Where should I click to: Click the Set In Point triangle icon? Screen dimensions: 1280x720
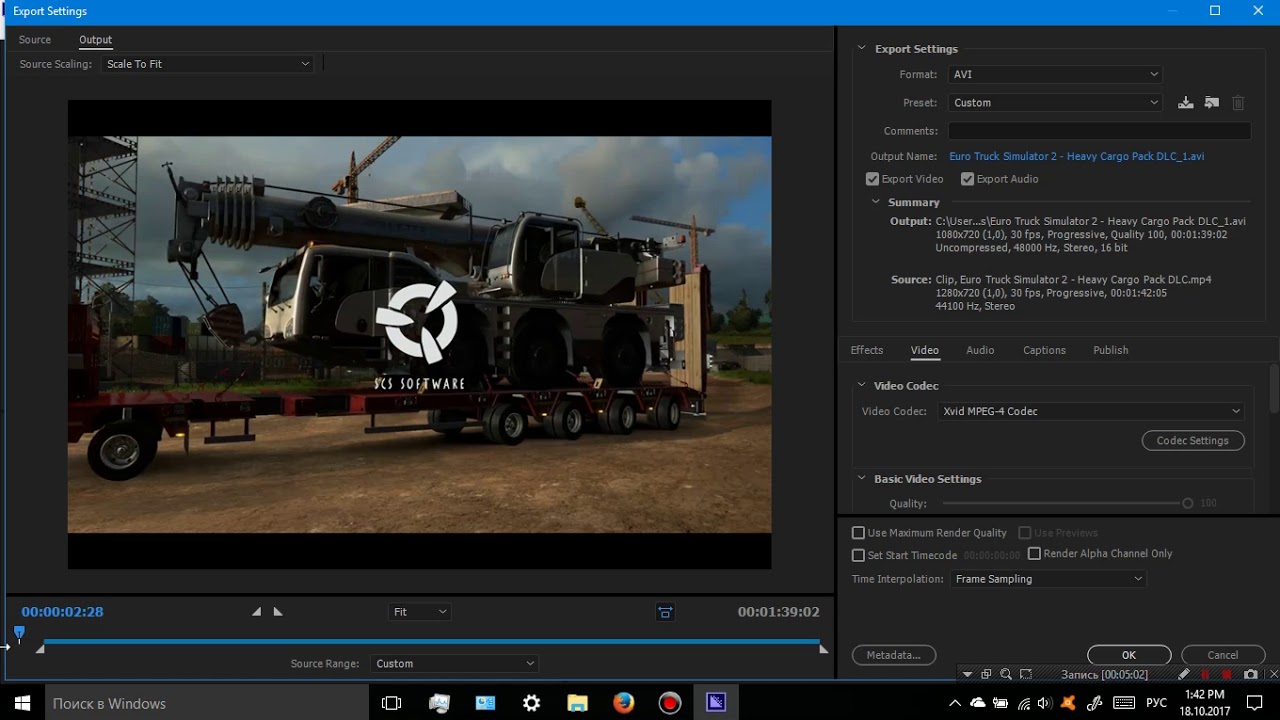point(256,611)
